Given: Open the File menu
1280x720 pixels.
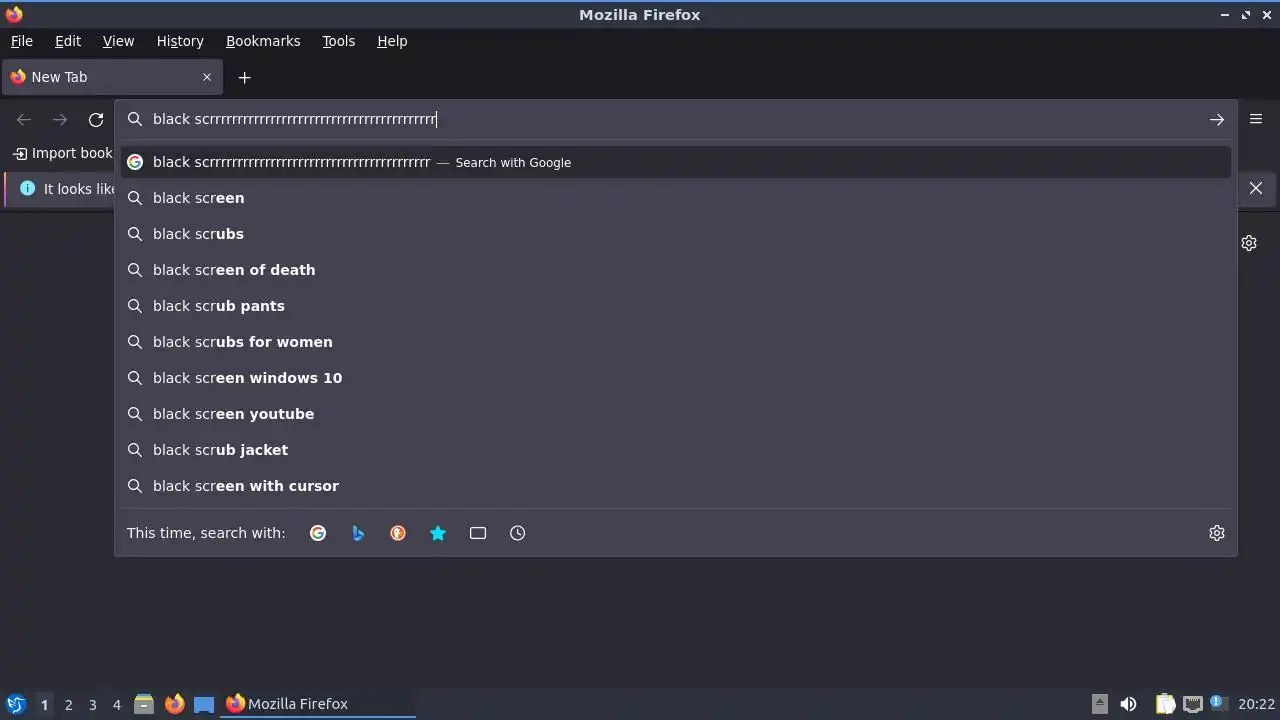Looking at the screenshot, I should [x=21, y=41].
